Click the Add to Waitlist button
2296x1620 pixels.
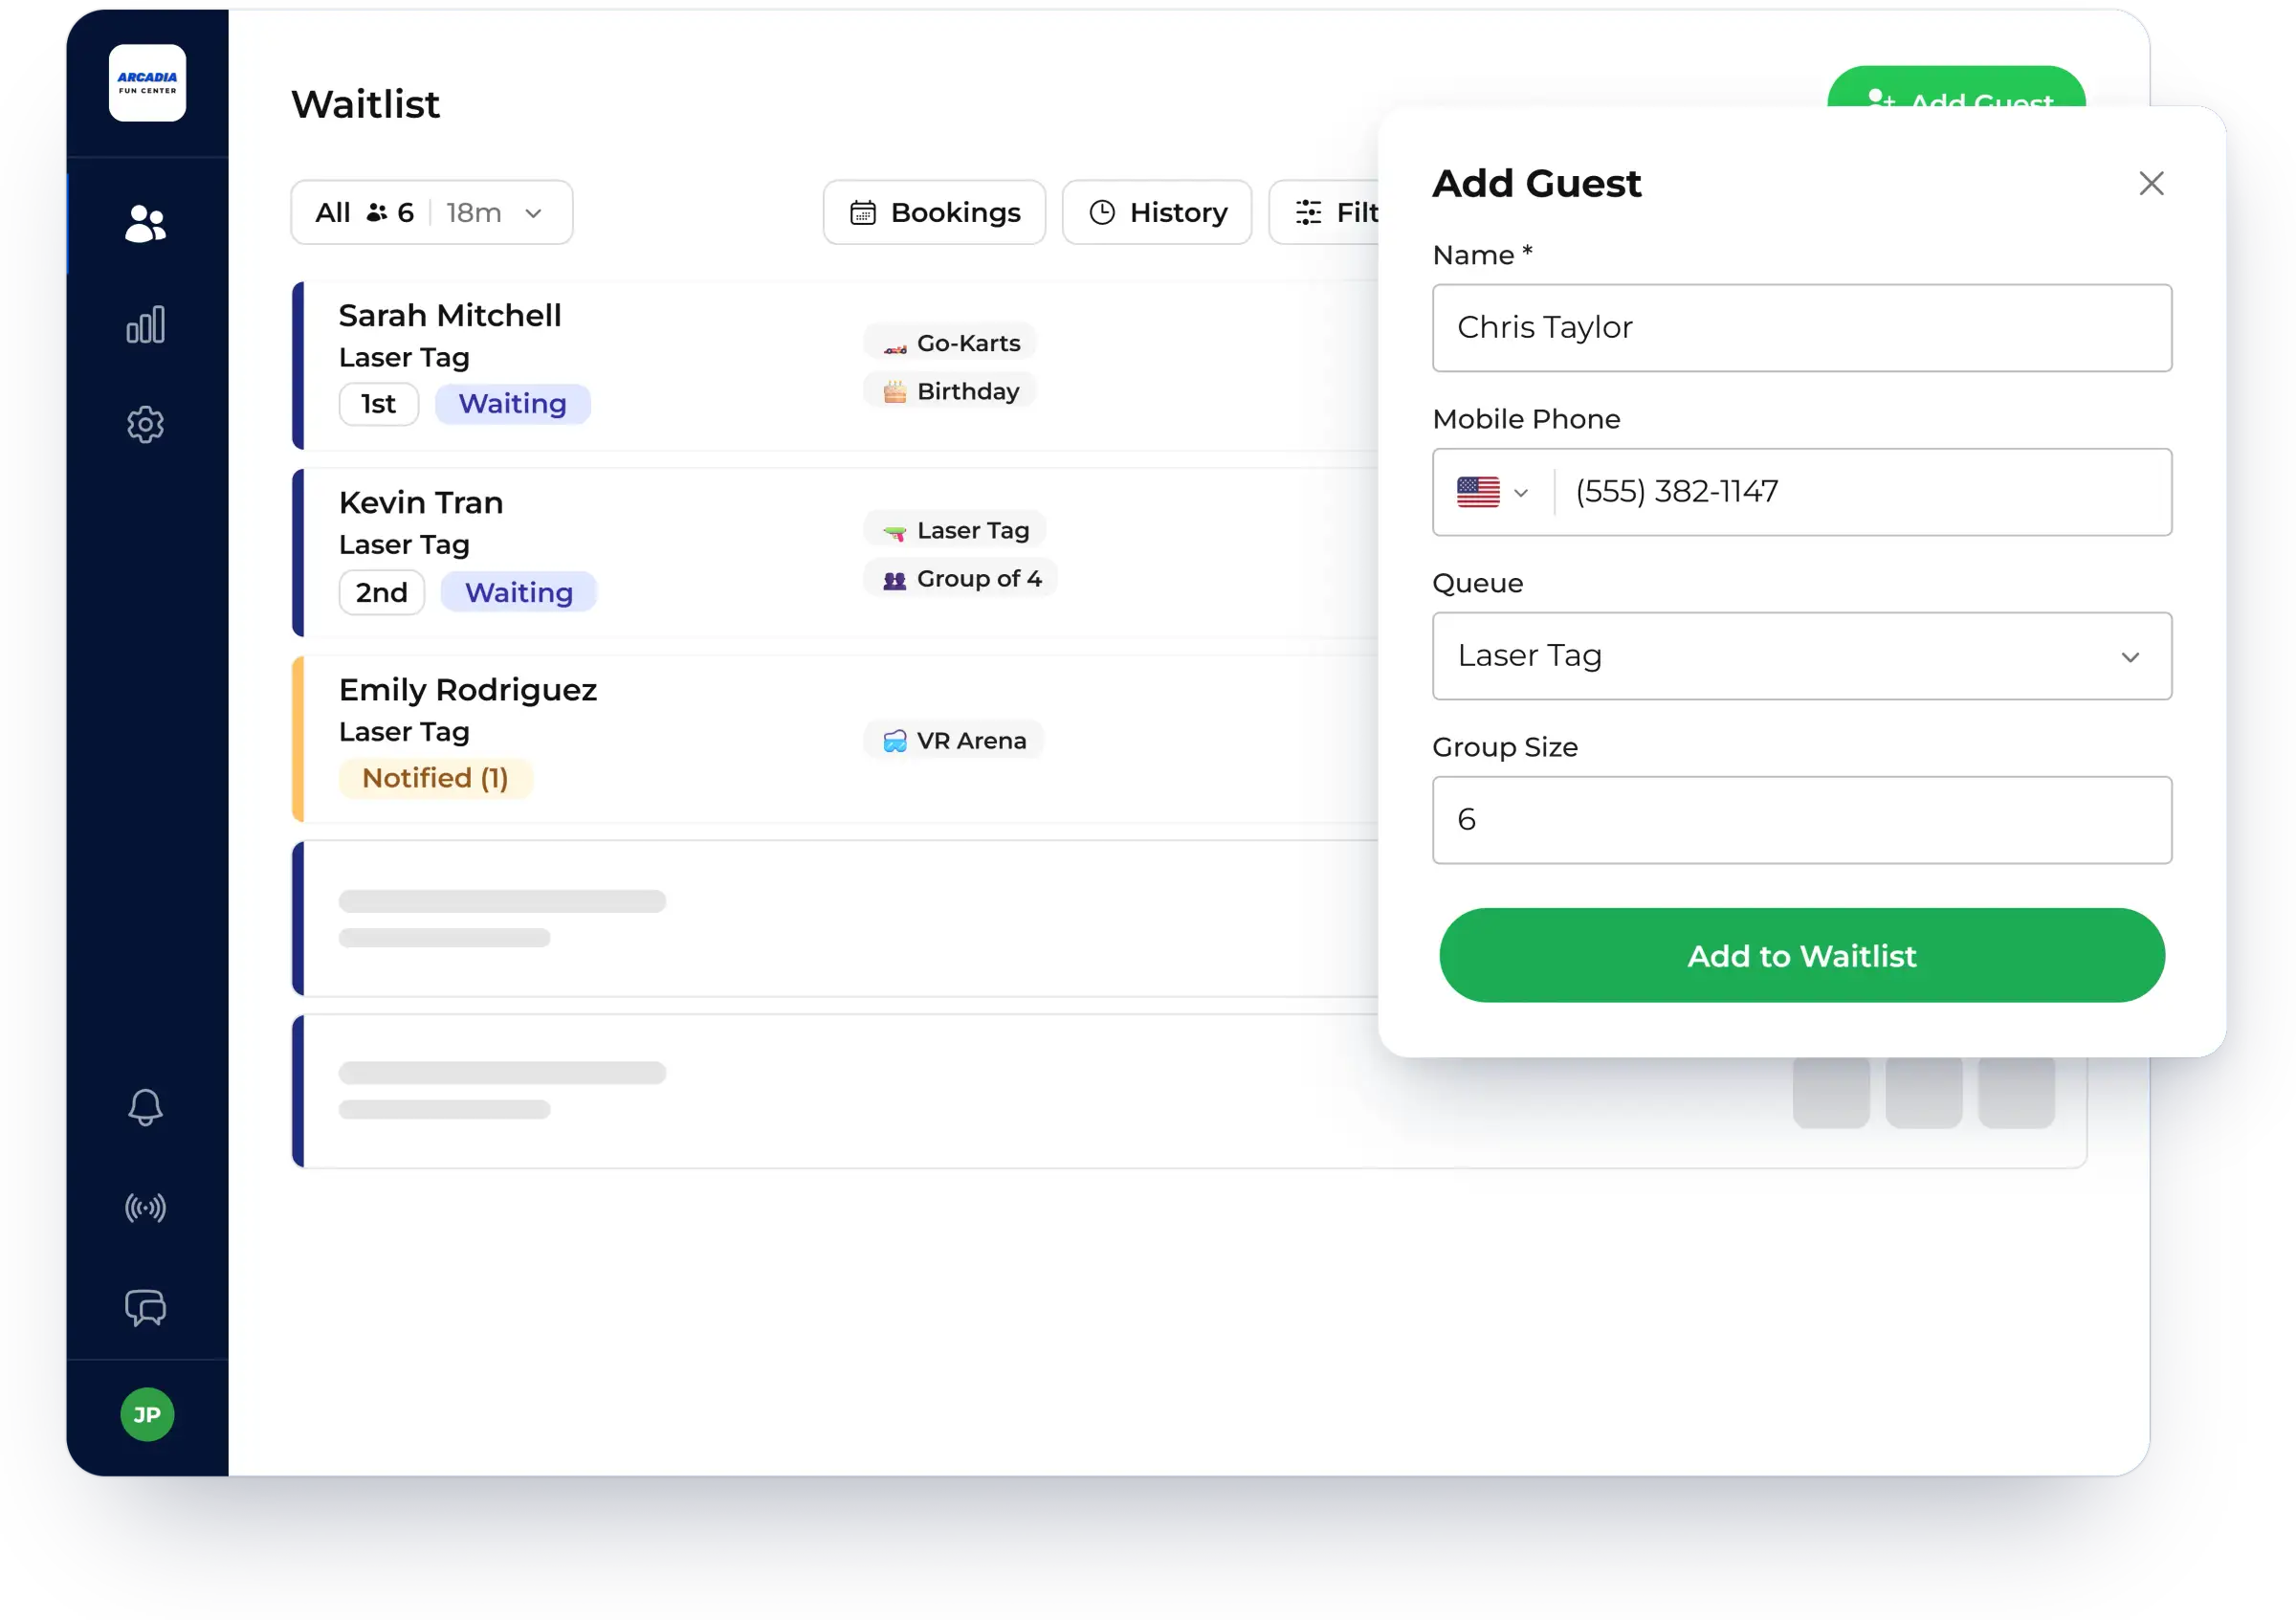click(x=1802, y=955)
